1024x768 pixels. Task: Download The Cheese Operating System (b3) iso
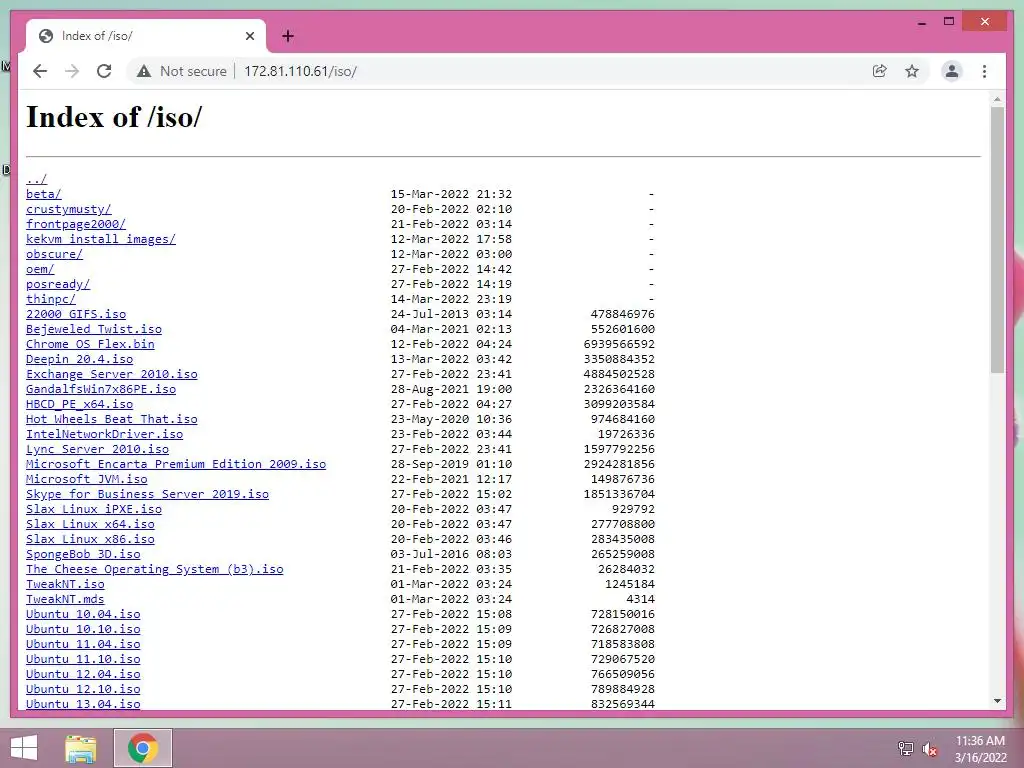[x=155, y=569]
